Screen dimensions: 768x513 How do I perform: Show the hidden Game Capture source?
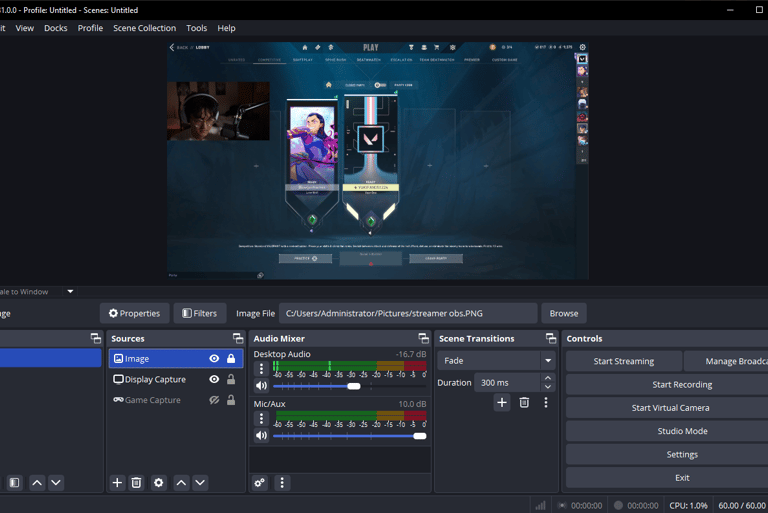click(214, 400)
